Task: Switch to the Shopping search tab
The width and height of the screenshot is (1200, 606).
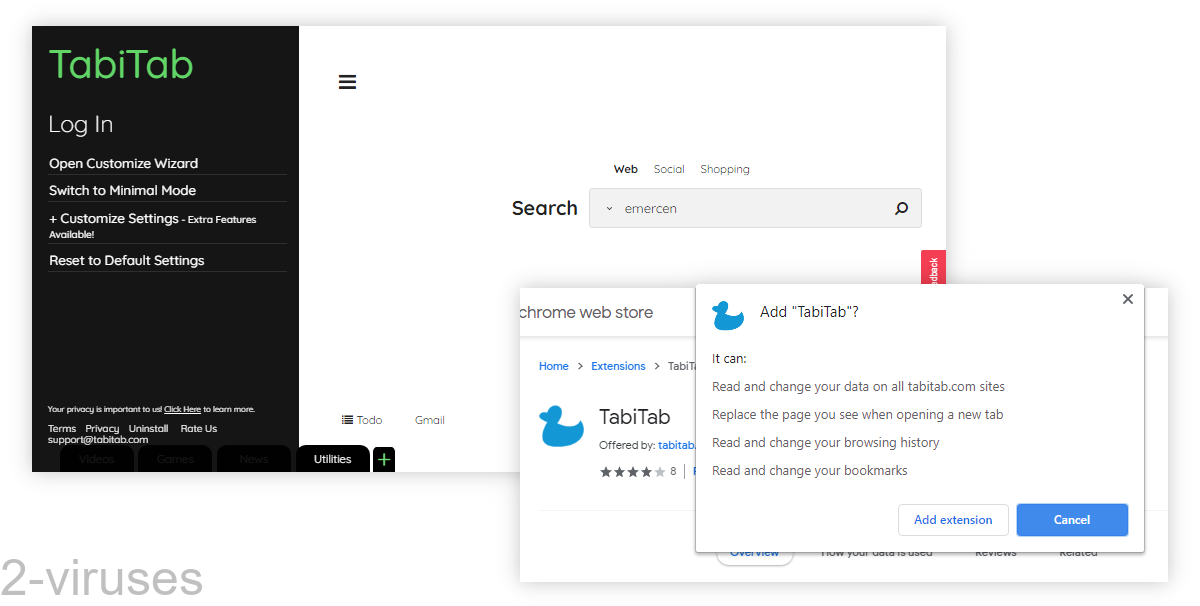Action: (724, 169)
